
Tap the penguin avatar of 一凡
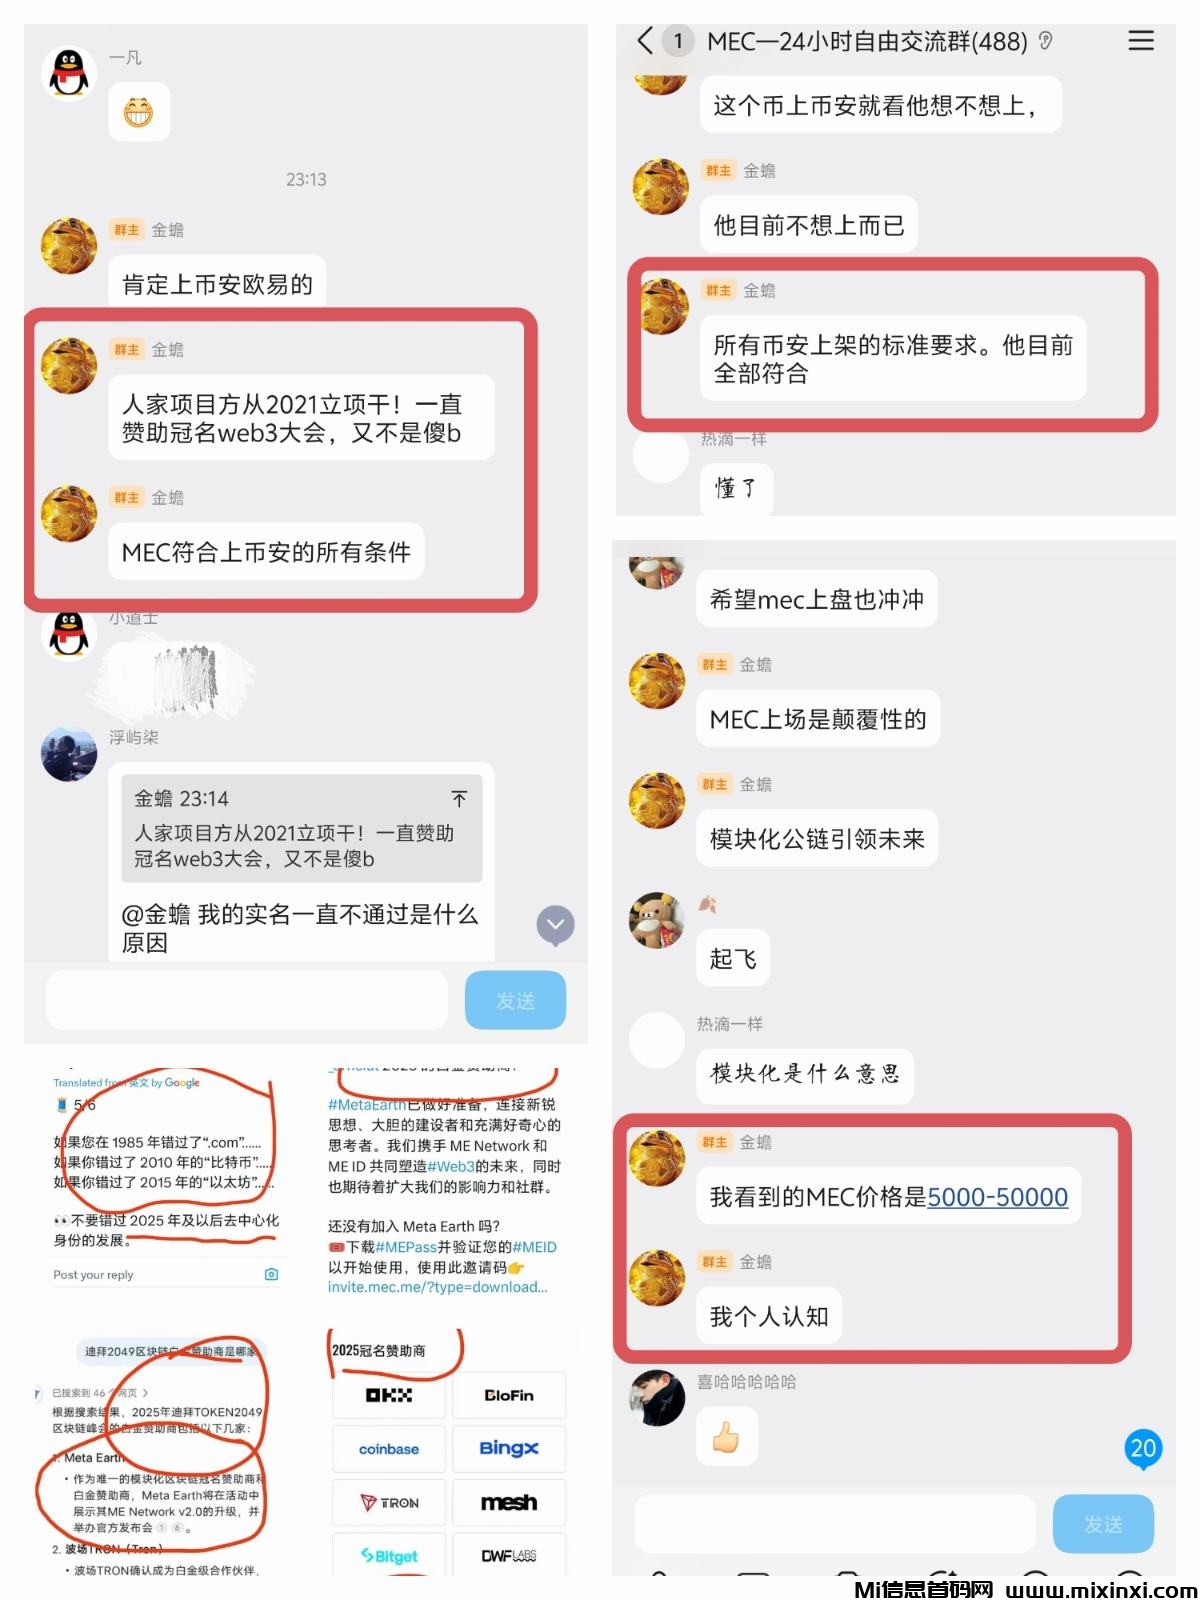click(69, 74)
